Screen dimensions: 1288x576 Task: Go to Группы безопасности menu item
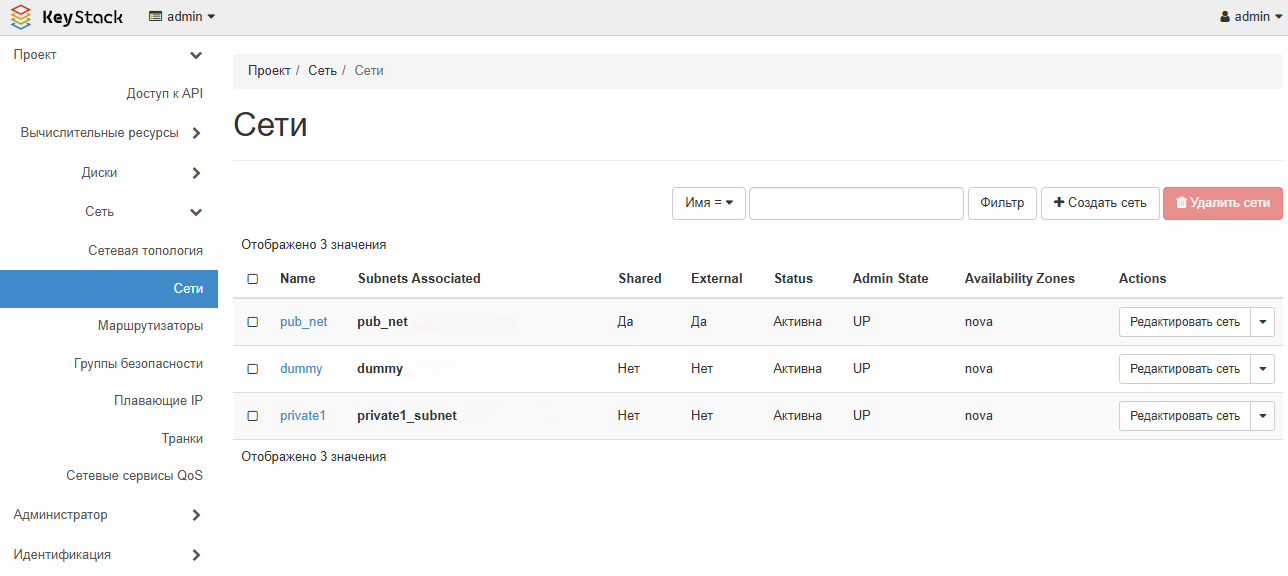click(x=138, y=364)
